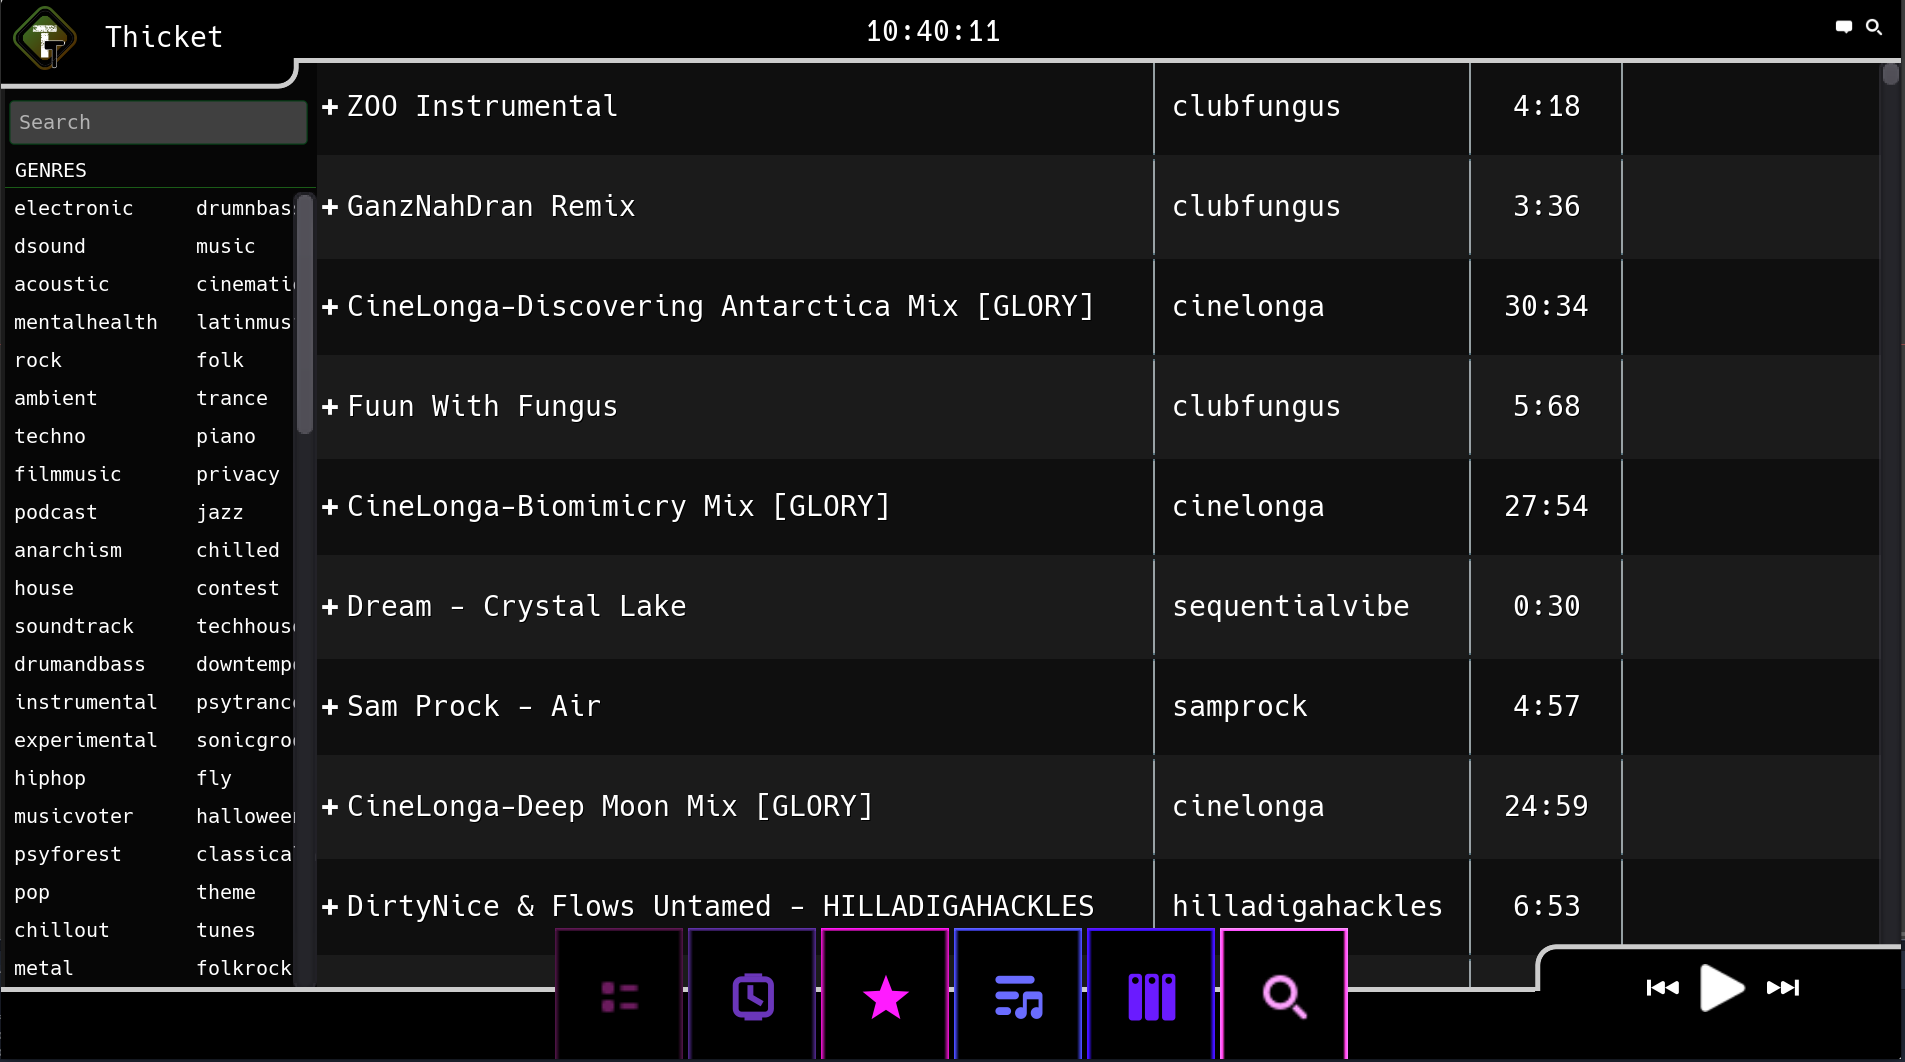Click inside the Search field
This screenshot has width=1905, height=1062.
(x=157, y=122)
